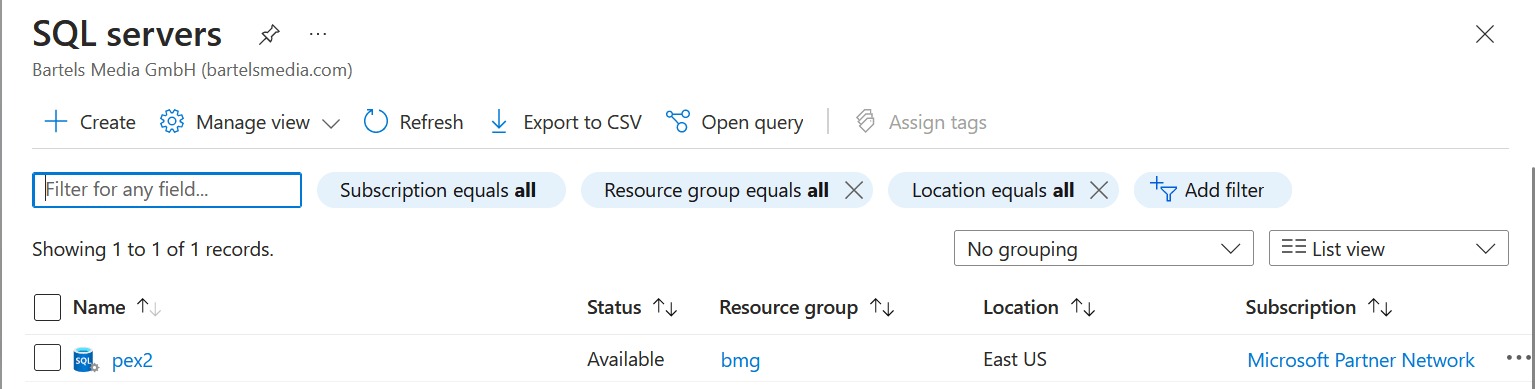The image size is (1535, 389).
Task: Sort by Subscription column
Action: [1318, 307]
